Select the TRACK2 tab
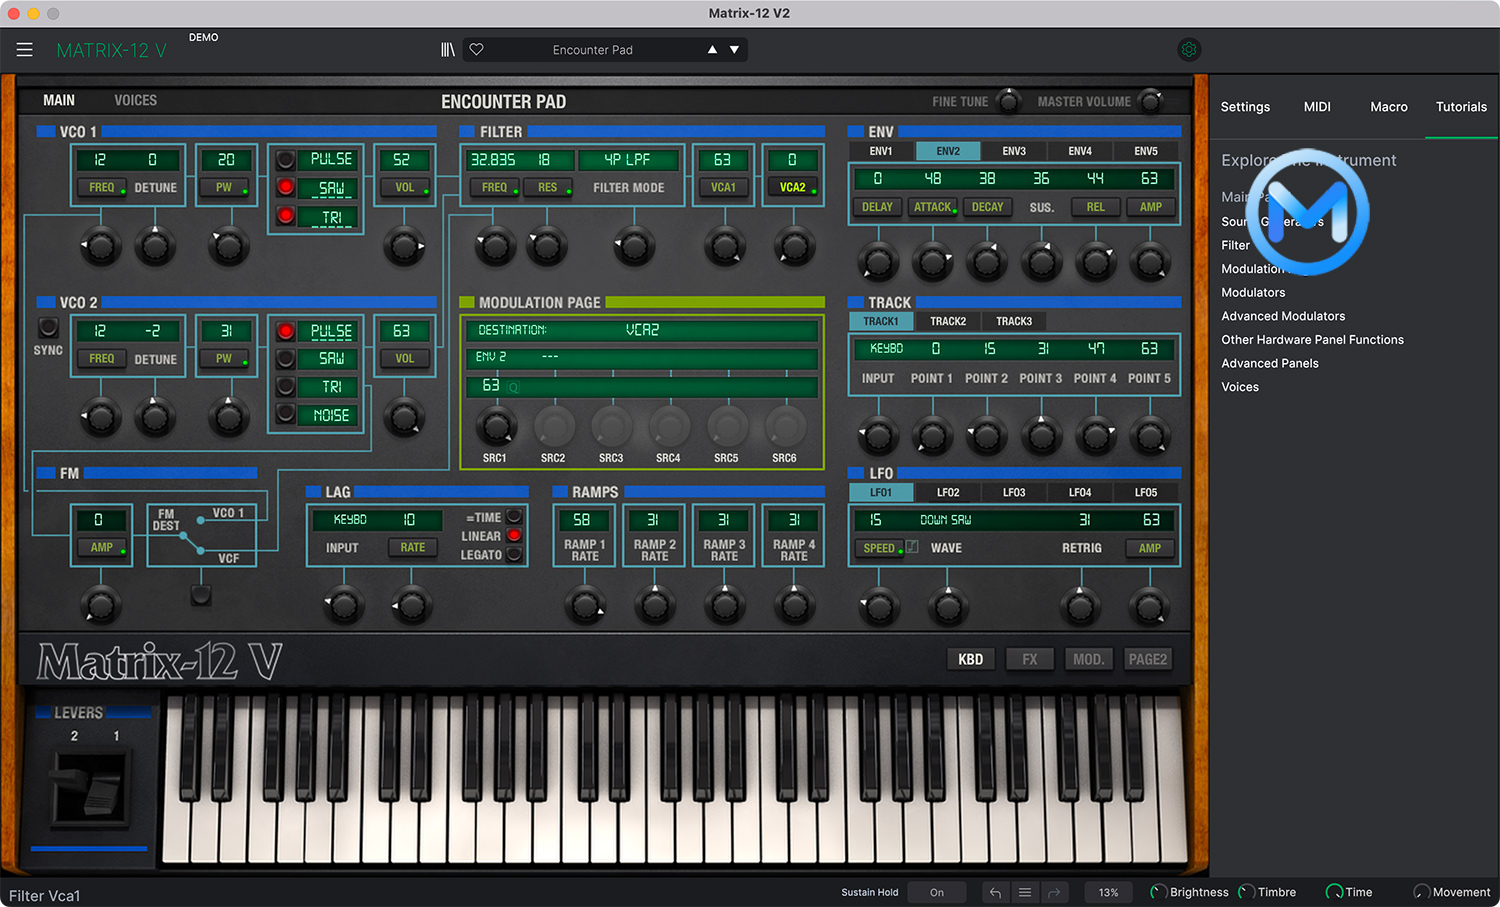Viewport: 1500px width, 907px height. (948, 321)
